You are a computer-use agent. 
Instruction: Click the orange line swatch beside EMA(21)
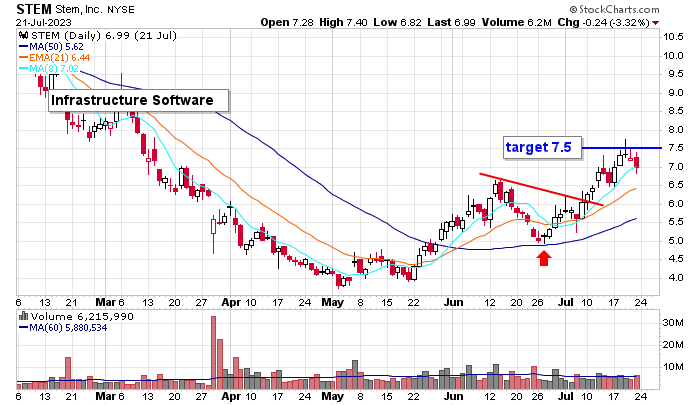(24, 58)
